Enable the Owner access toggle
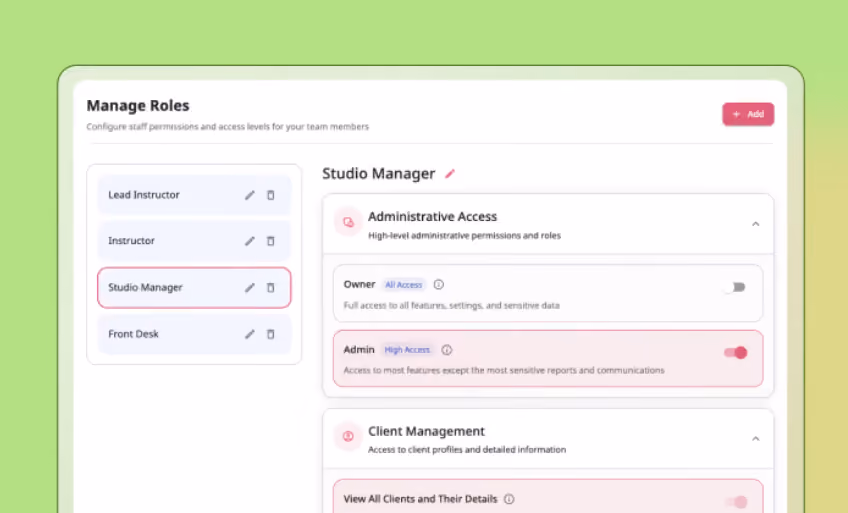 coord(734,287)
